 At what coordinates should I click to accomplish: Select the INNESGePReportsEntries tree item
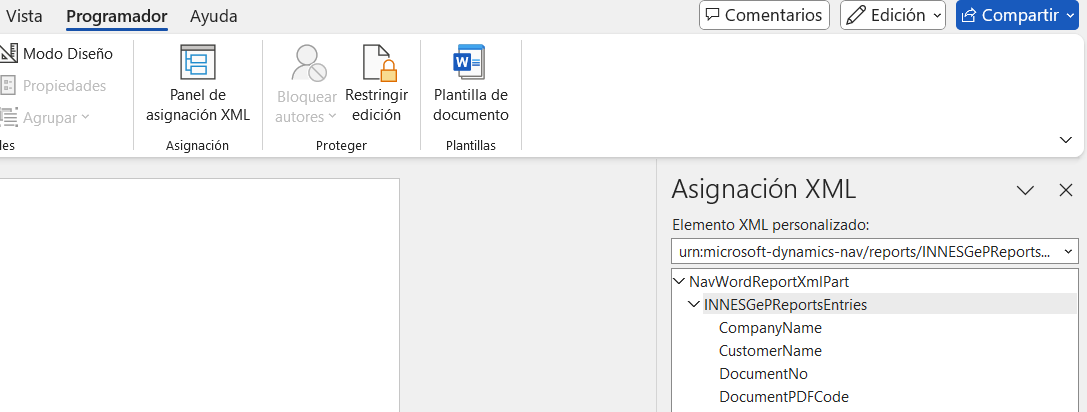pyautogui.click(x=785, y=305)
